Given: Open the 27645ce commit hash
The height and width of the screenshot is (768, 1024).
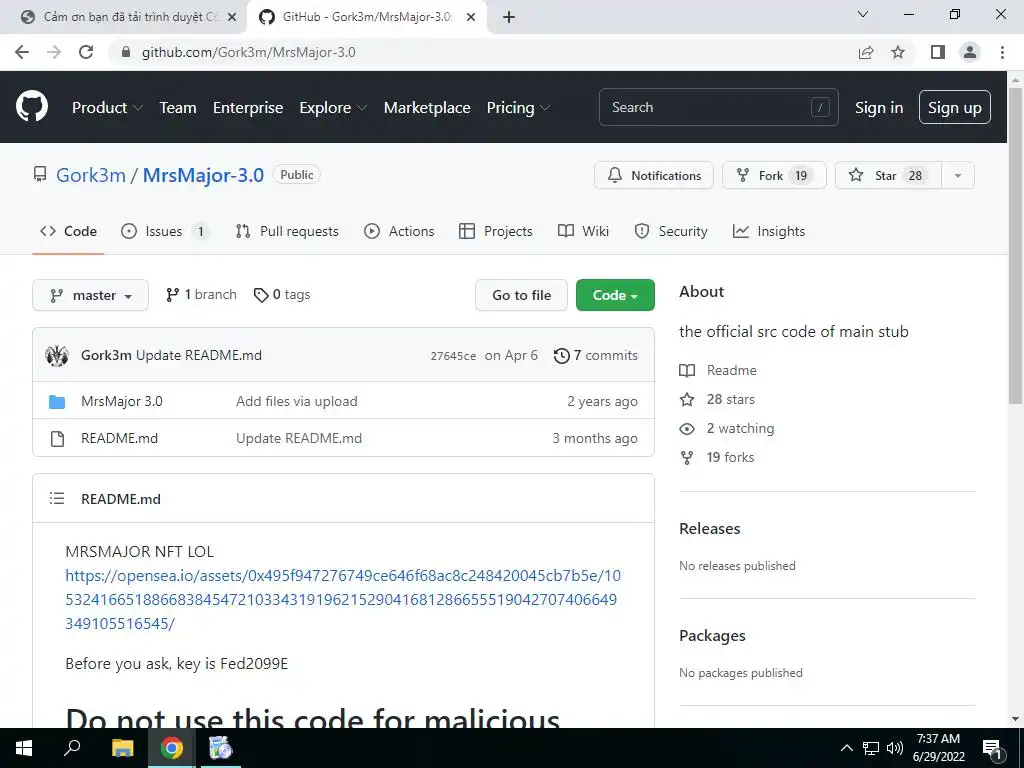Looking at the screenshot, I should pos(453,356).
